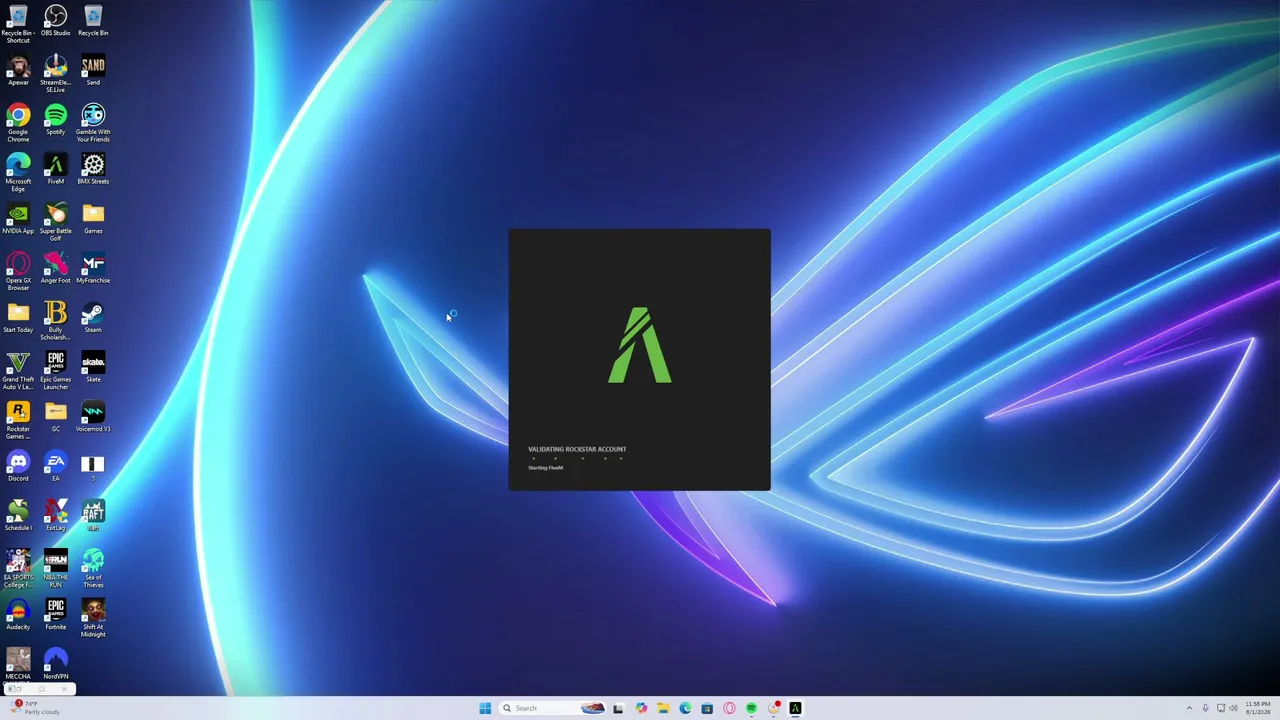Select the Recycle Bin - Shortcut icon

tap(18, 24)
